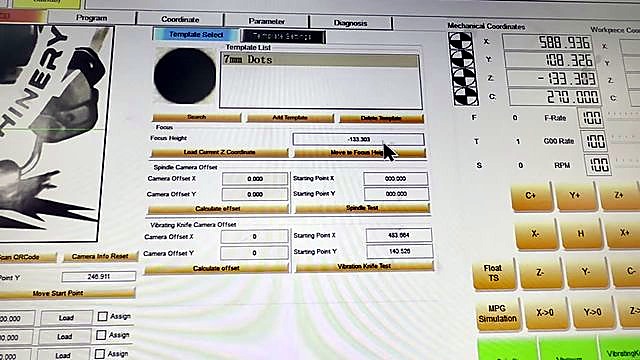
Task: Click the Float TS button
Action: pyautogui.click(x=493, y=273)
